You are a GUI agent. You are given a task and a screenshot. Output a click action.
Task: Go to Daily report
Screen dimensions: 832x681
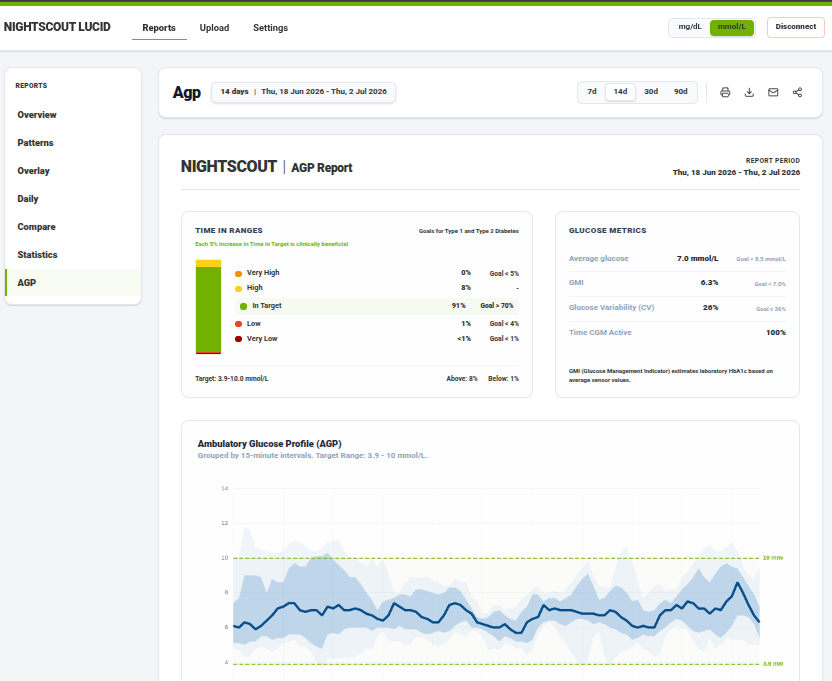(73, 199)
